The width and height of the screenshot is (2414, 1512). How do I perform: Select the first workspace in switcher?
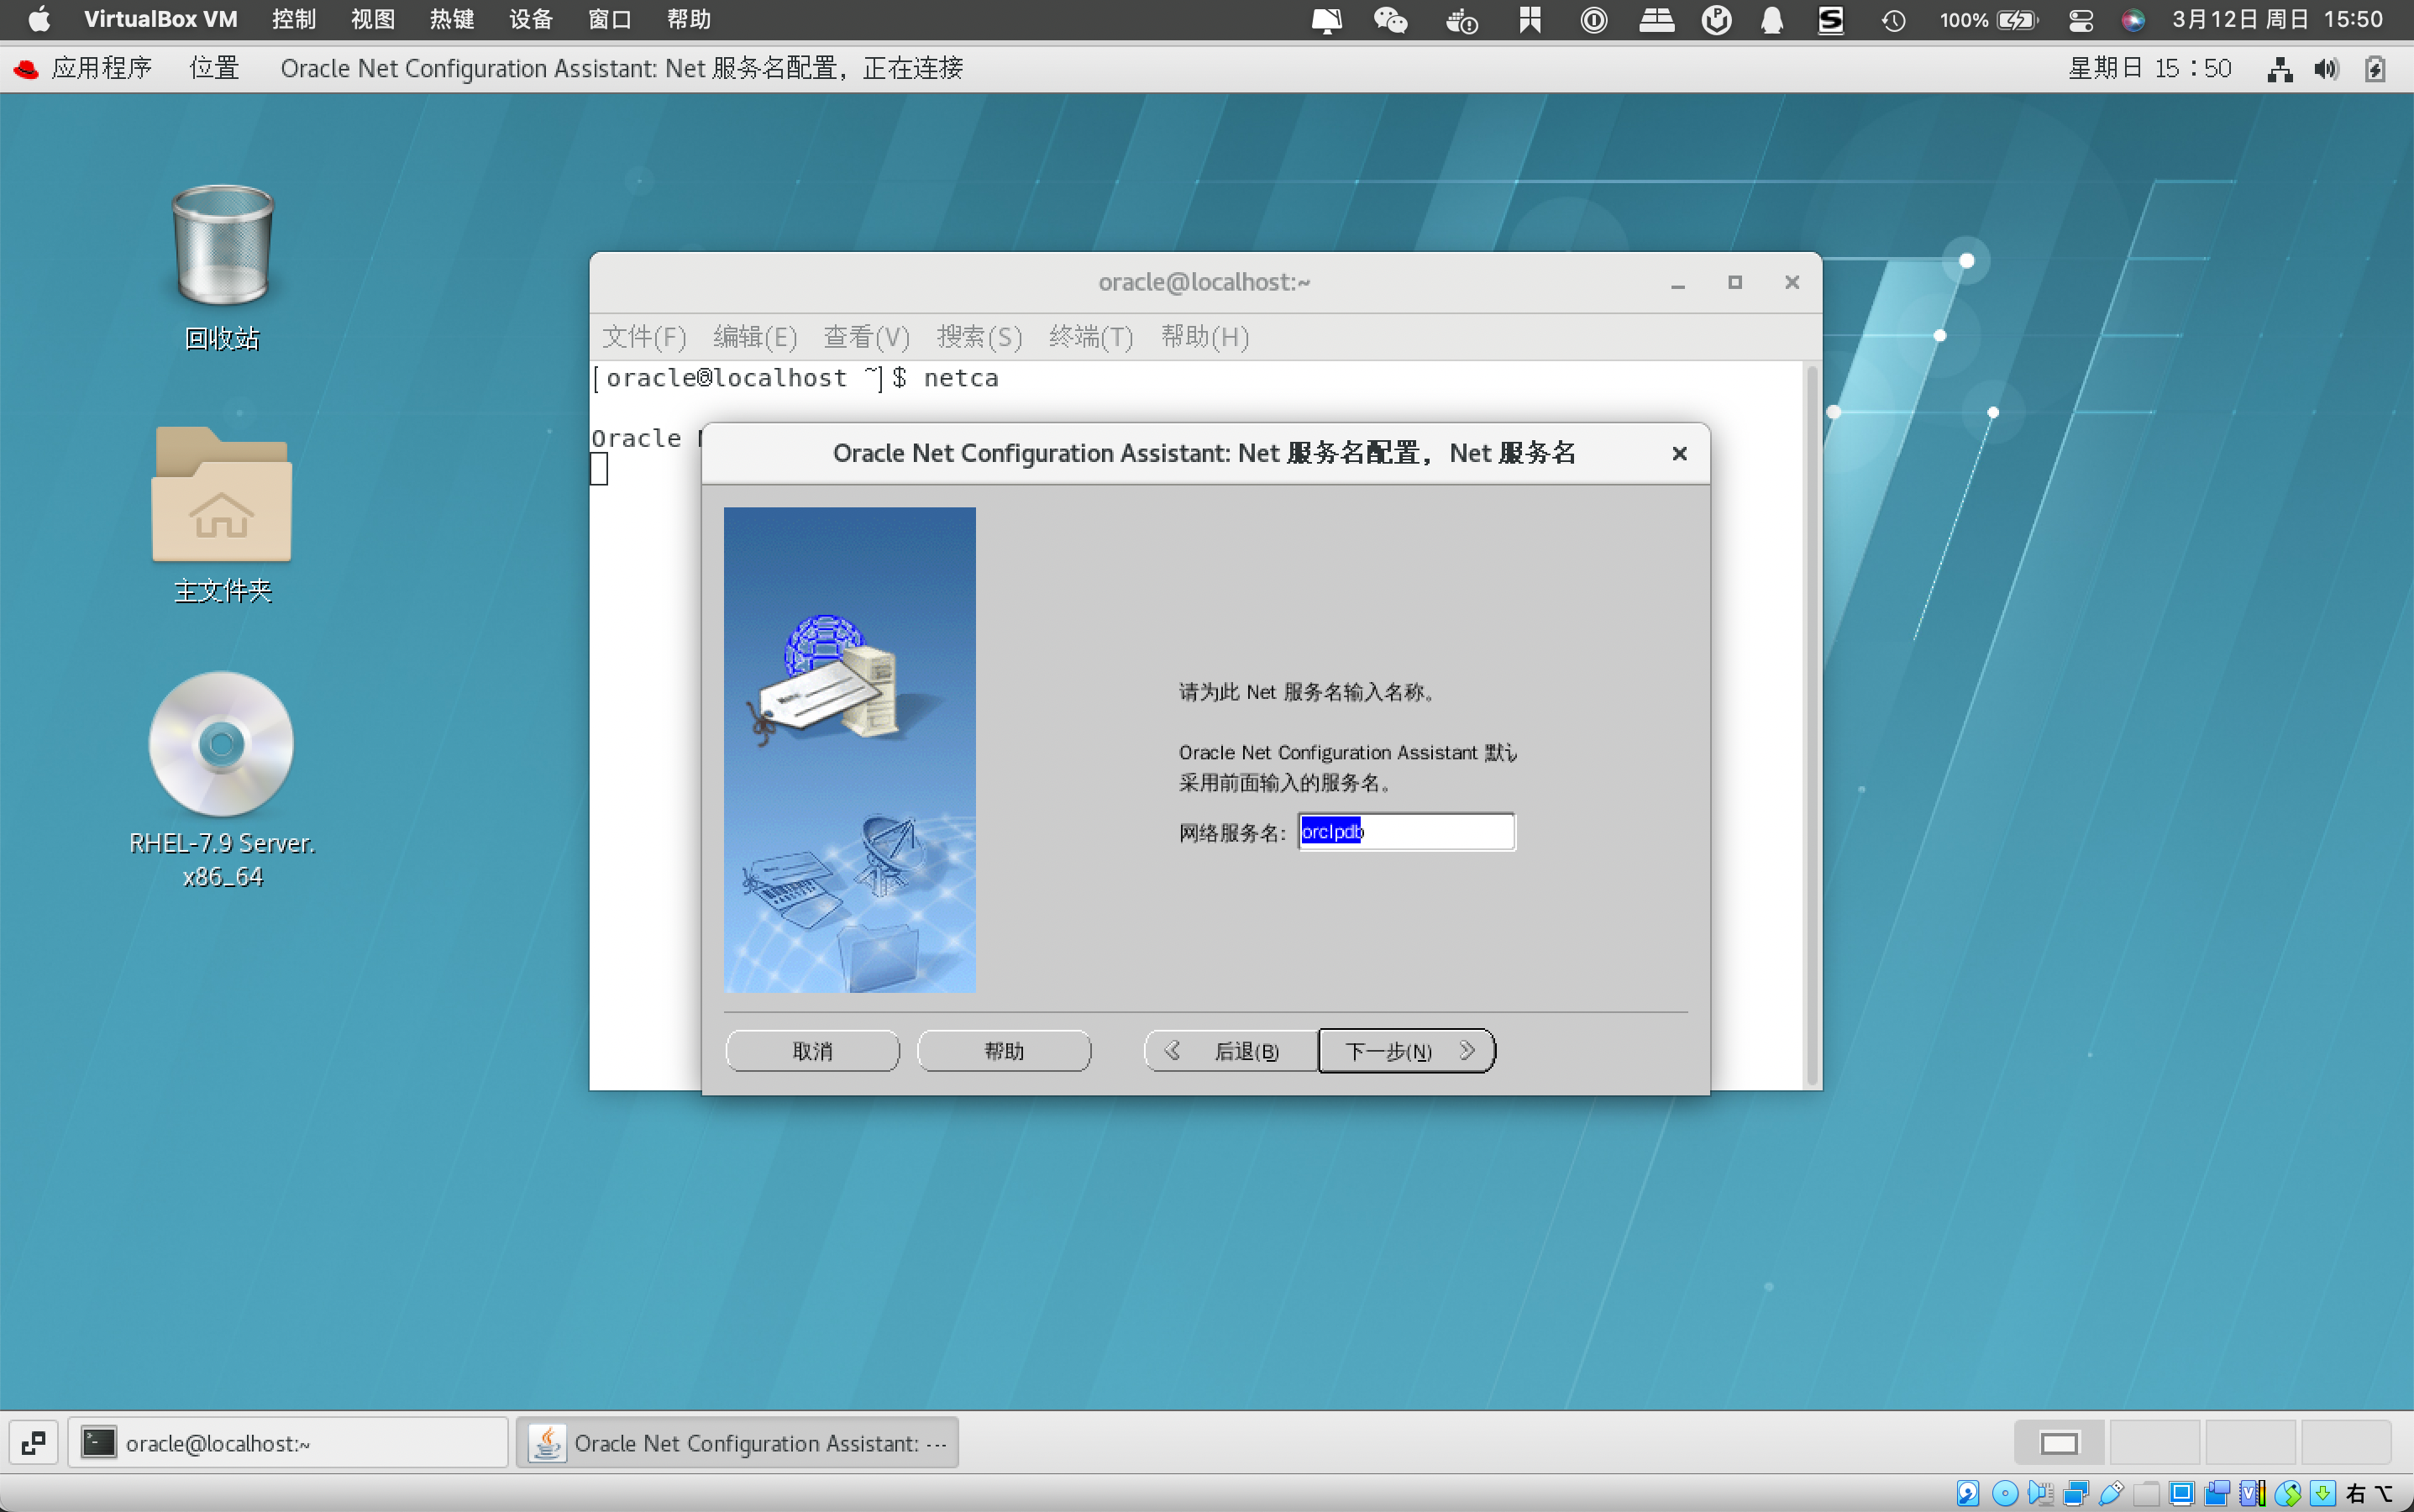(2059, 1443)
